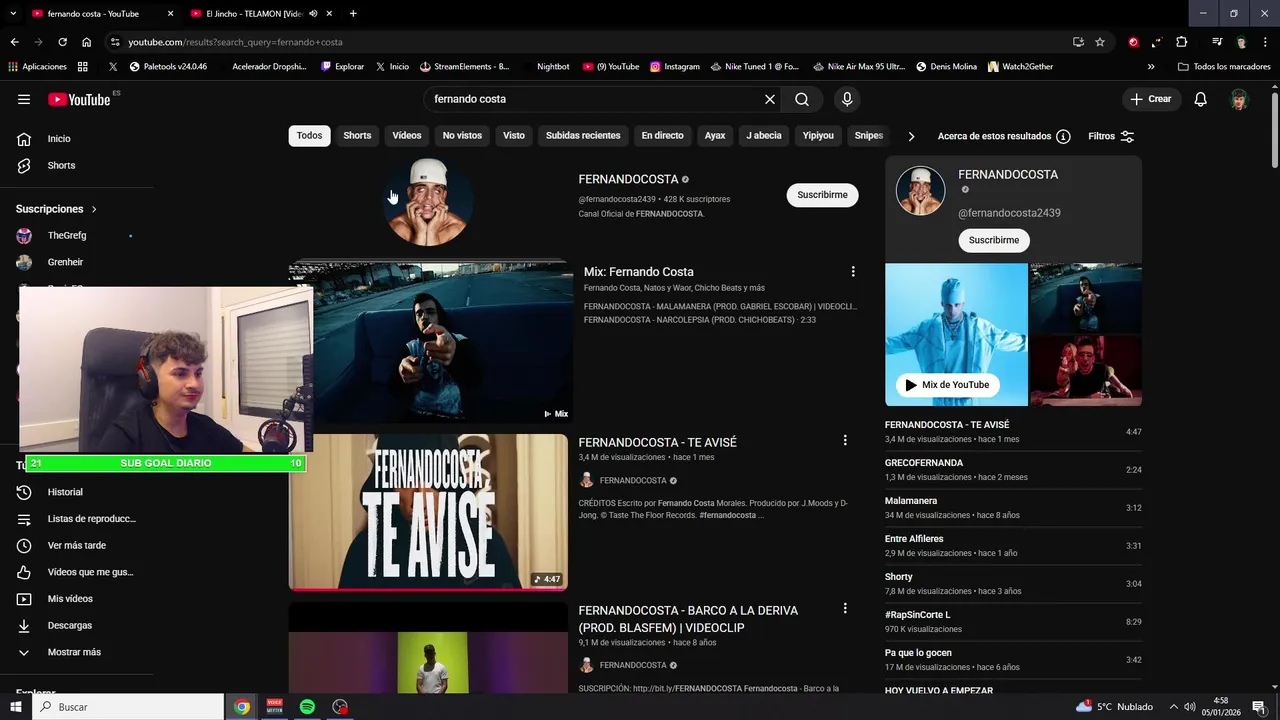The width and height of the screenshot is (1280, 720).
Task: Select the Todos filter chip
Action: point(309,136)
